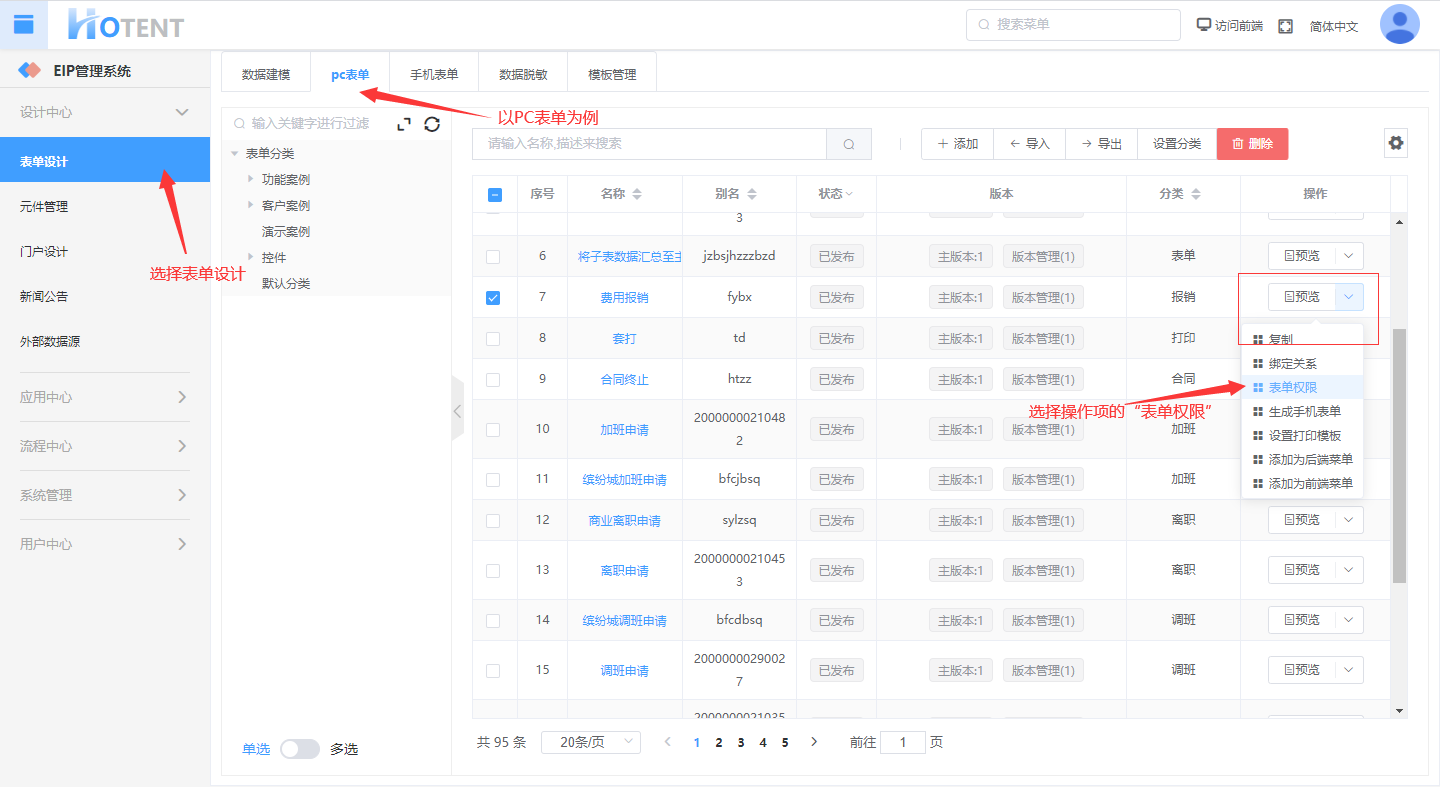Viewport: 1440px width, 787px height.
Task: Open the 20条/页 page size dropdown
Action: point(590,742)
